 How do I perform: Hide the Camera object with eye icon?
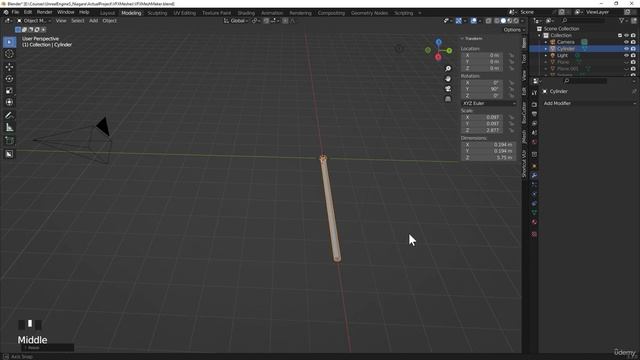tap(626, 42)
